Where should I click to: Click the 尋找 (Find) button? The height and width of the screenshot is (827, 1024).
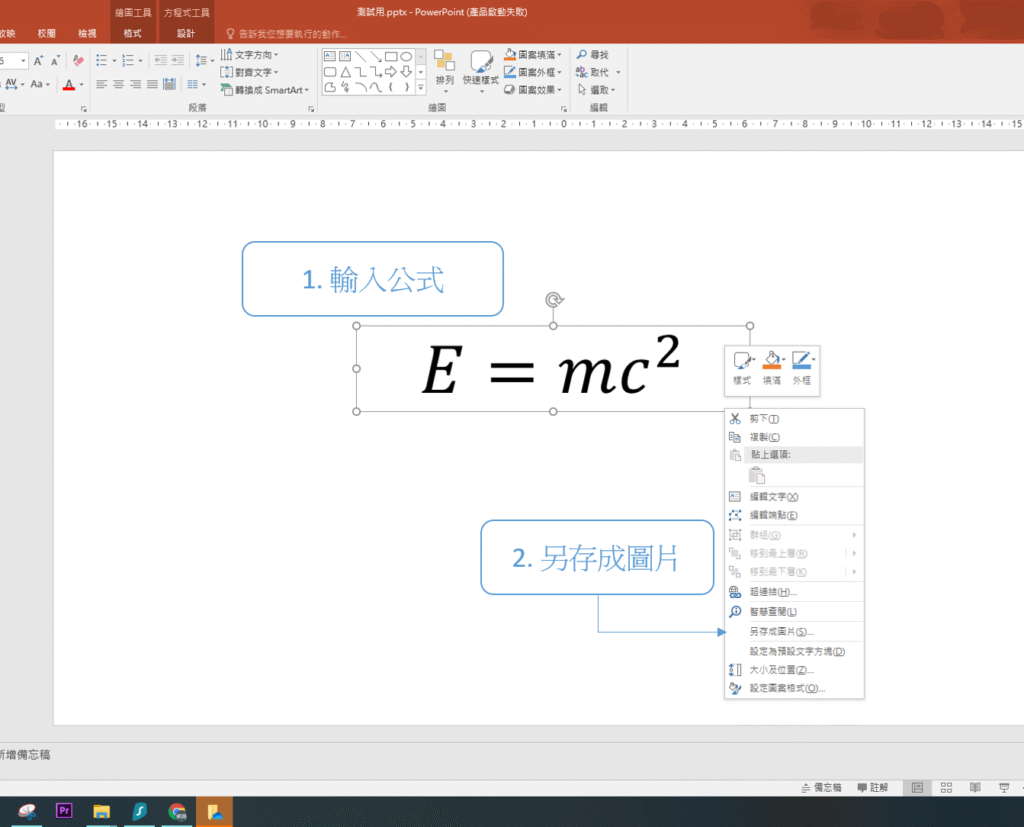(593, 55)
